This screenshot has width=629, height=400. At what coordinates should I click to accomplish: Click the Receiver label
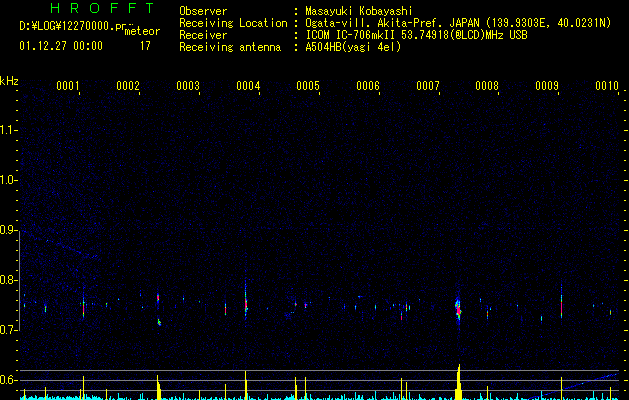[x=203, y=35]
